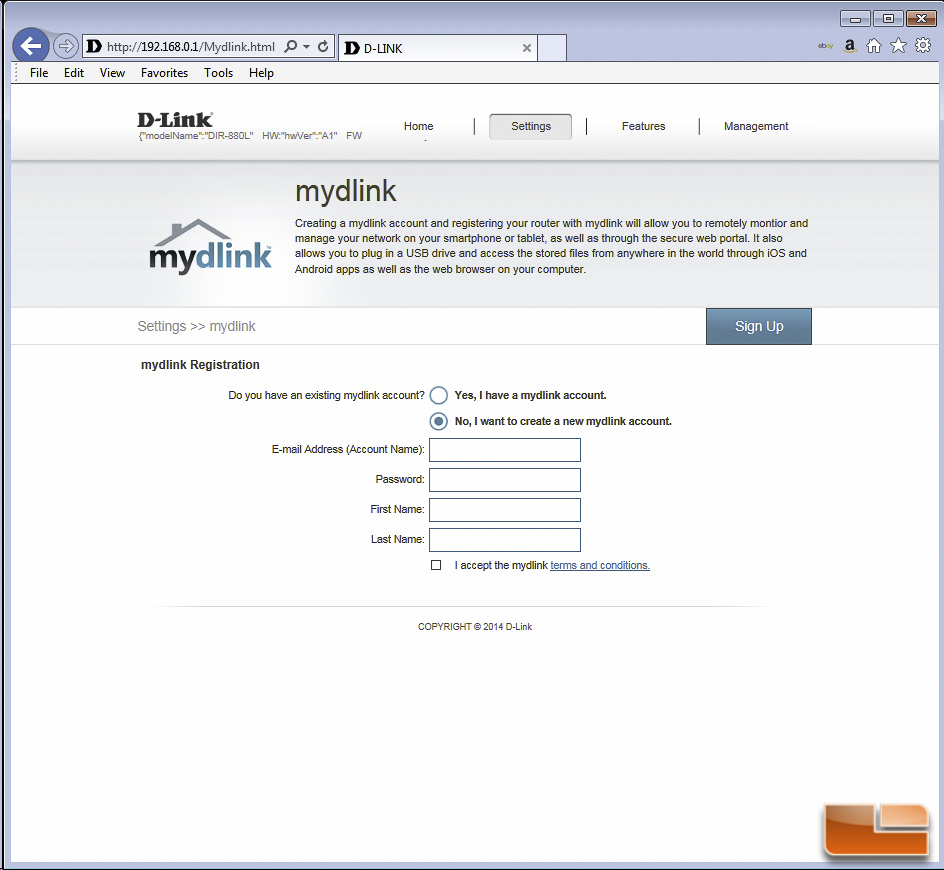Open the View menu
This screenshot has height=870, width=944.
(x=112, y=73)
